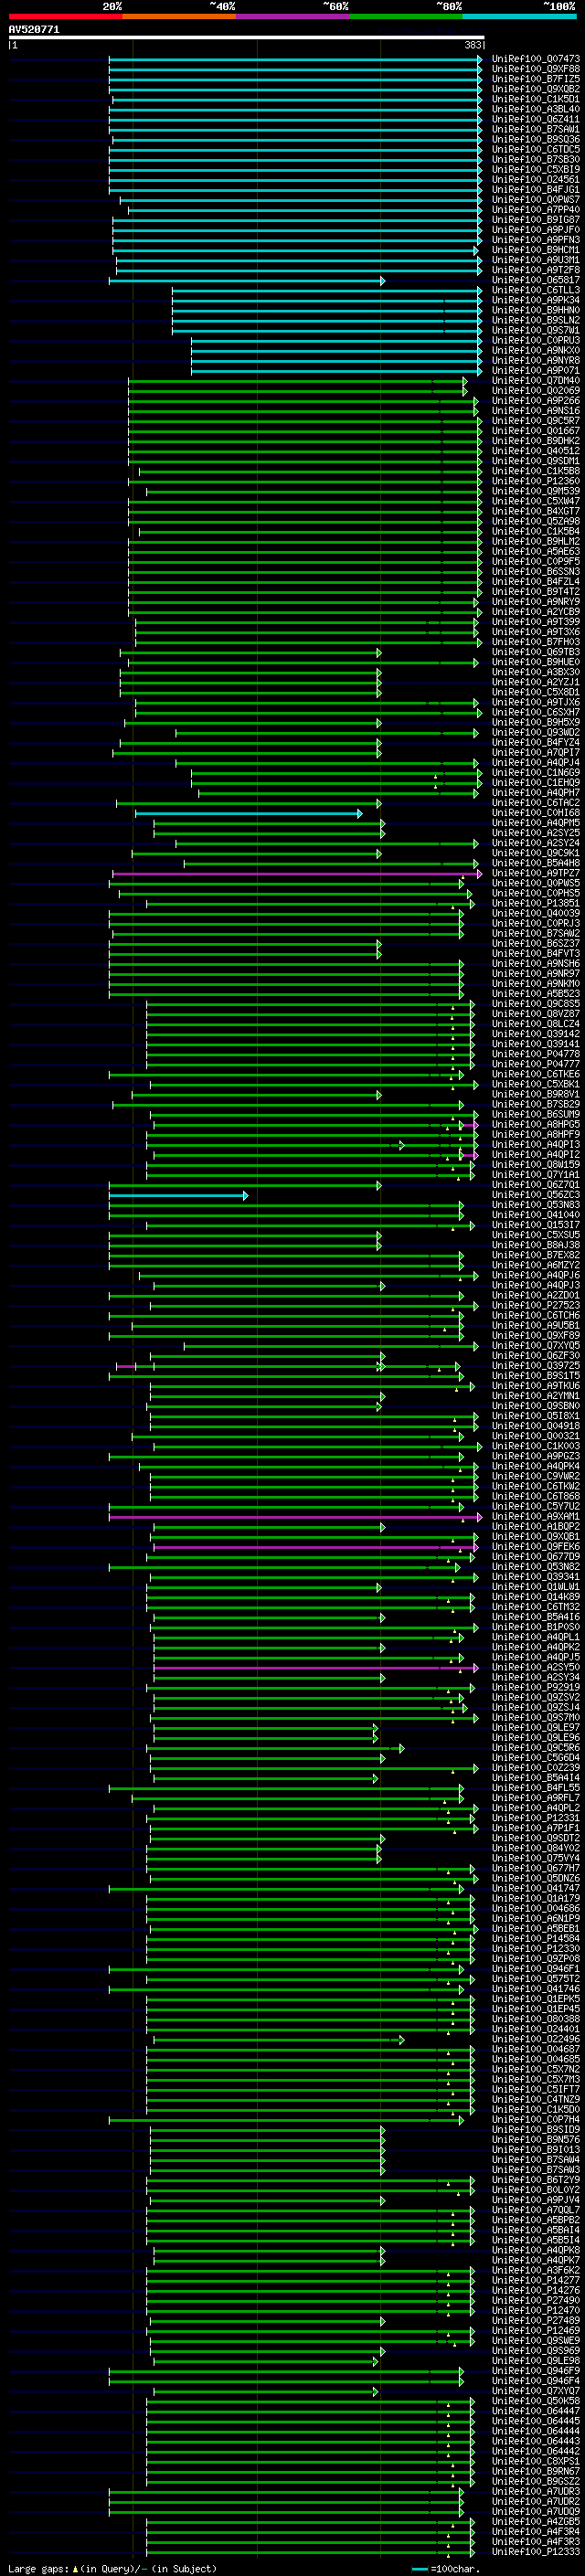This screenshot has width=585, height=2576.
Task: Click the 'Large gaps' legend text
Action: pos(39,2570)
